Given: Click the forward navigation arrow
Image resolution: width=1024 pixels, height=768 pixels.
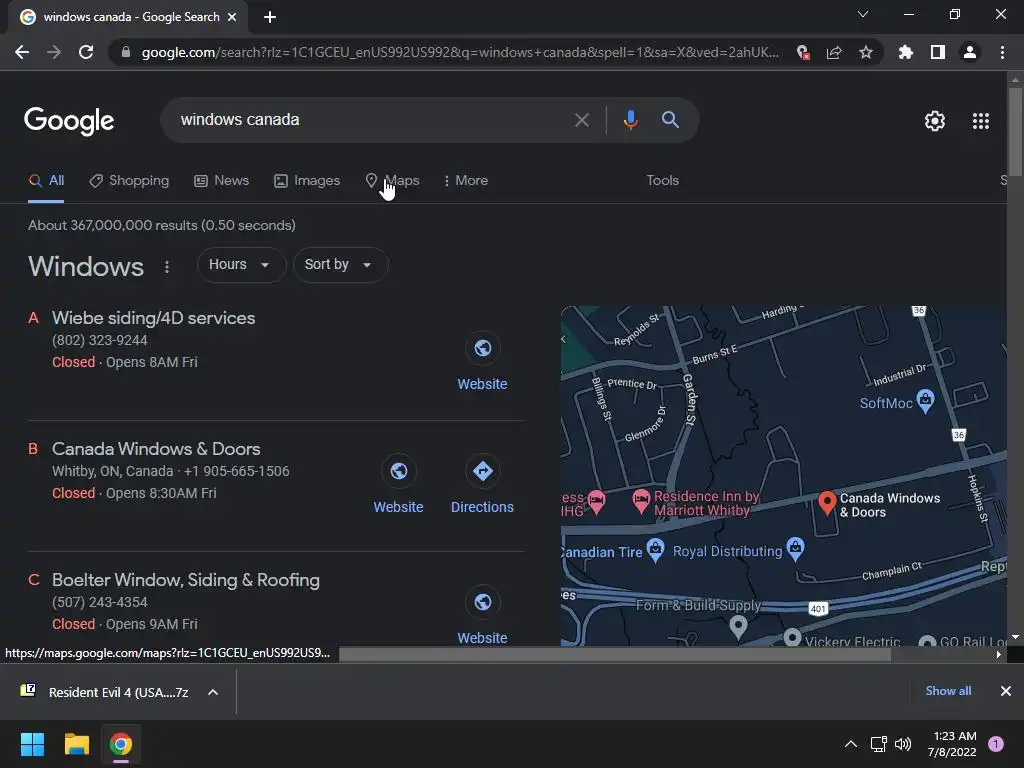Looking at the screenshot, I should [x=54, y=52].
